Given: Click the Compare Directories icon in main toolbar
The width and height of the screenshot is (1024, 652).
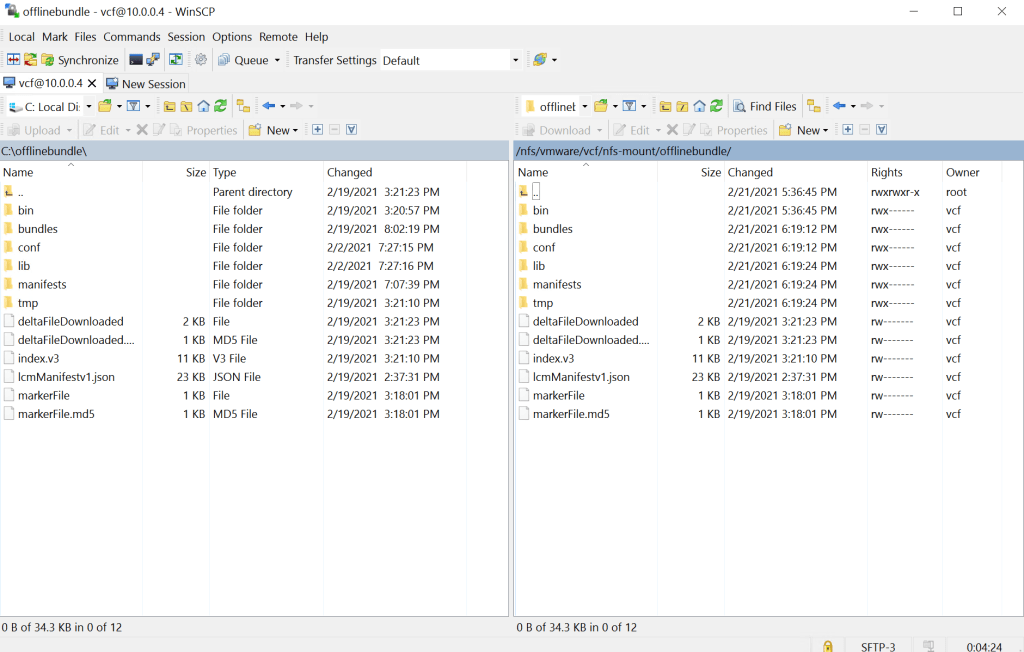Looking at the screenshot, I should (x=13, y=60).
